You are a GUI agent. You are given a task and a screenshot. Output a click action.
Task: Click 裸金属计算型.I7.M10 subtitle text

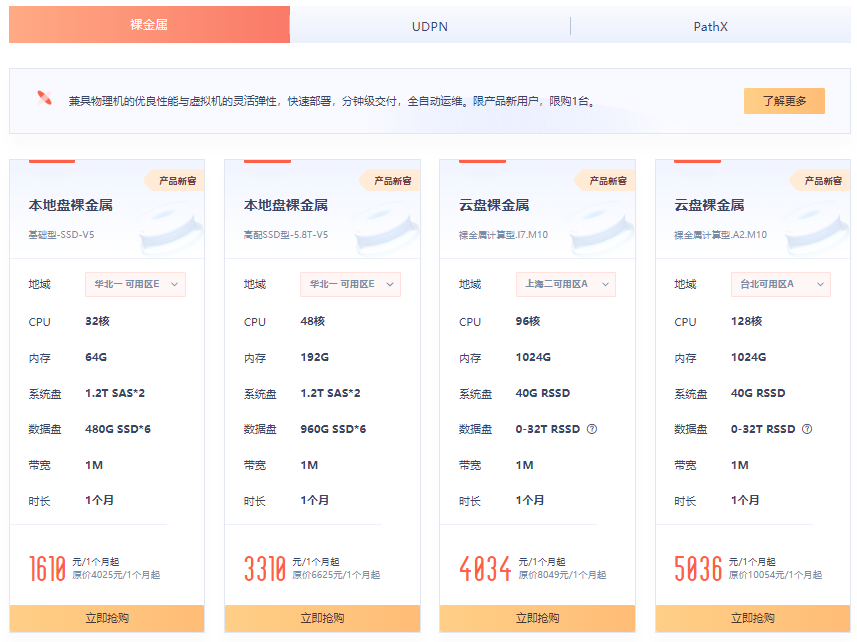point(503,235)
